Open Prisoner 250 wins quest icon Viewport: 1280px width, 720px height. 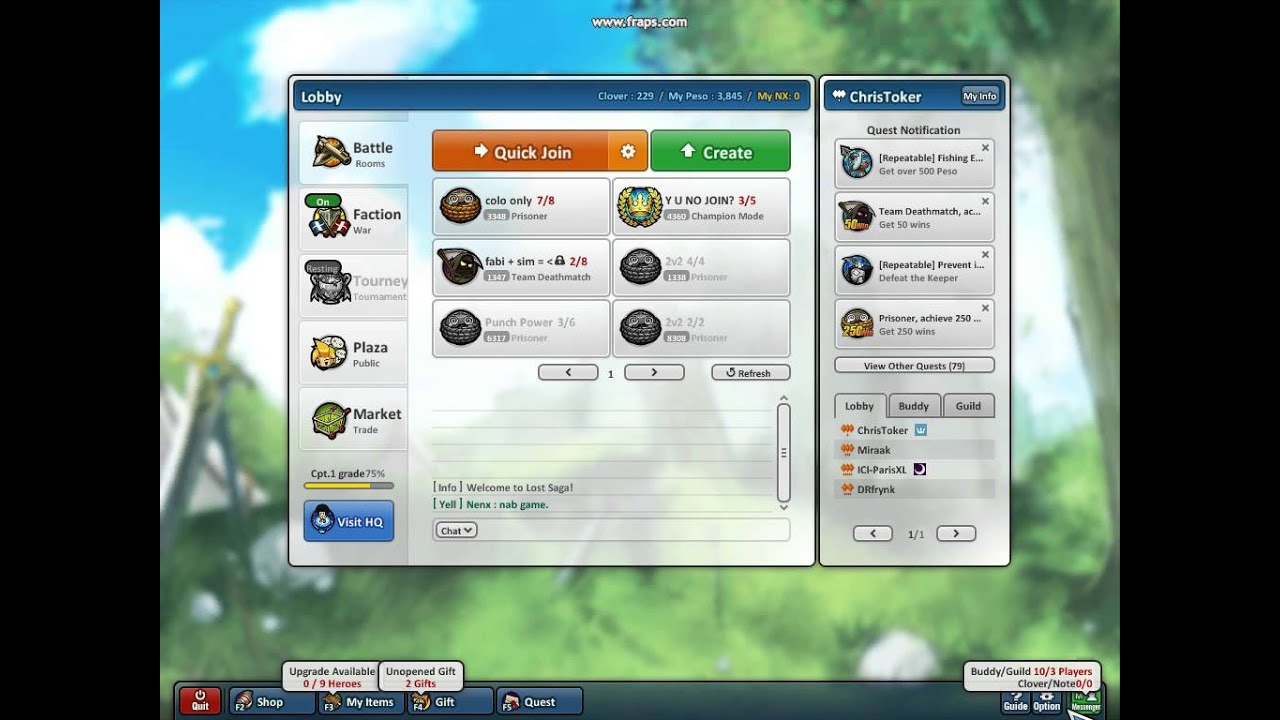(x=856, y=324)
